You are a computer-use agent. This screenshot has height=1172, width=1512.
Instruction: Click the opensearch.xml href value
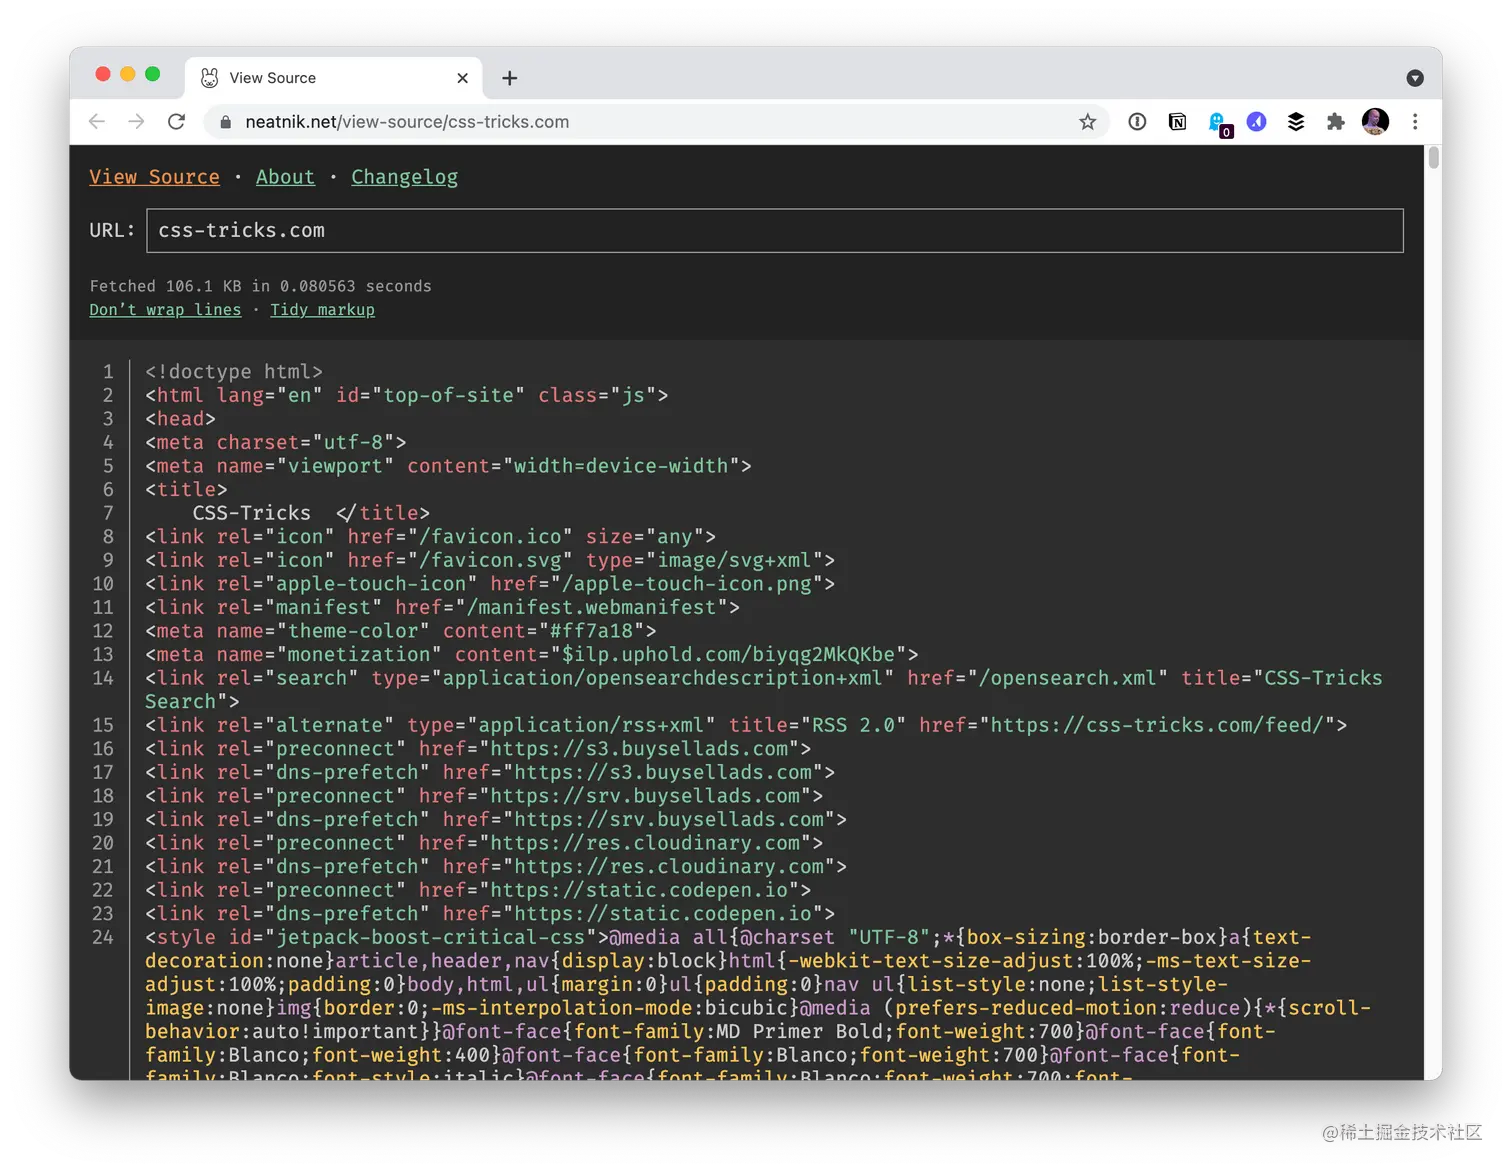(x=1068, y=678)
